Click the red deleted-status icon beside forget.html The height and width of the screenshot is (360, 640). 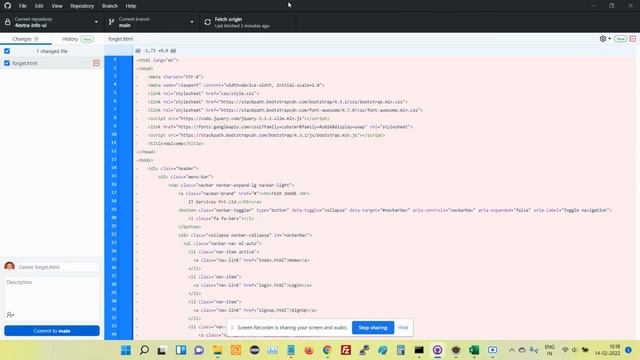point(96,63)
